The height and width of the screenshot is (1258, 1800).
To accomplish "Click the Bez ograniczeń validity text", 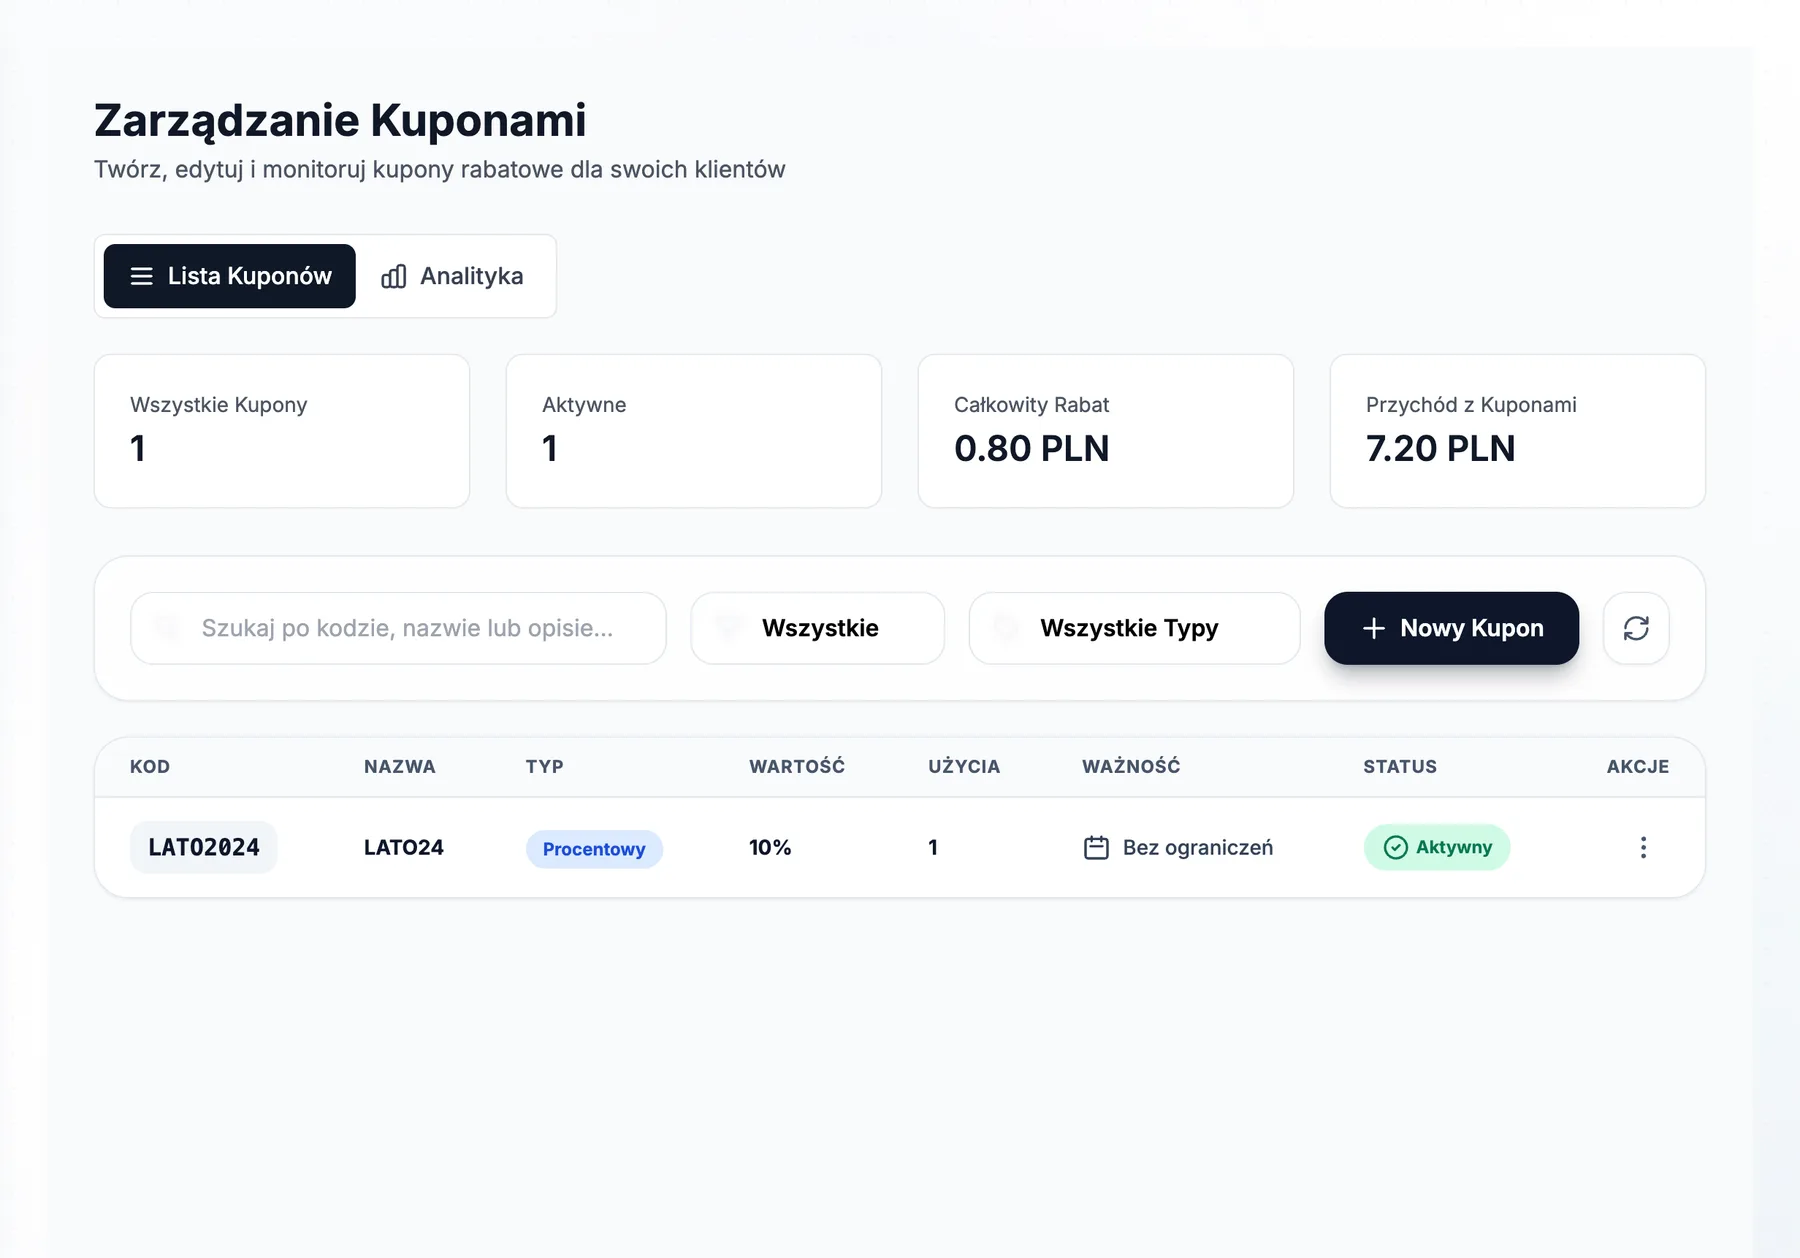I will (x=1198, y=848).
